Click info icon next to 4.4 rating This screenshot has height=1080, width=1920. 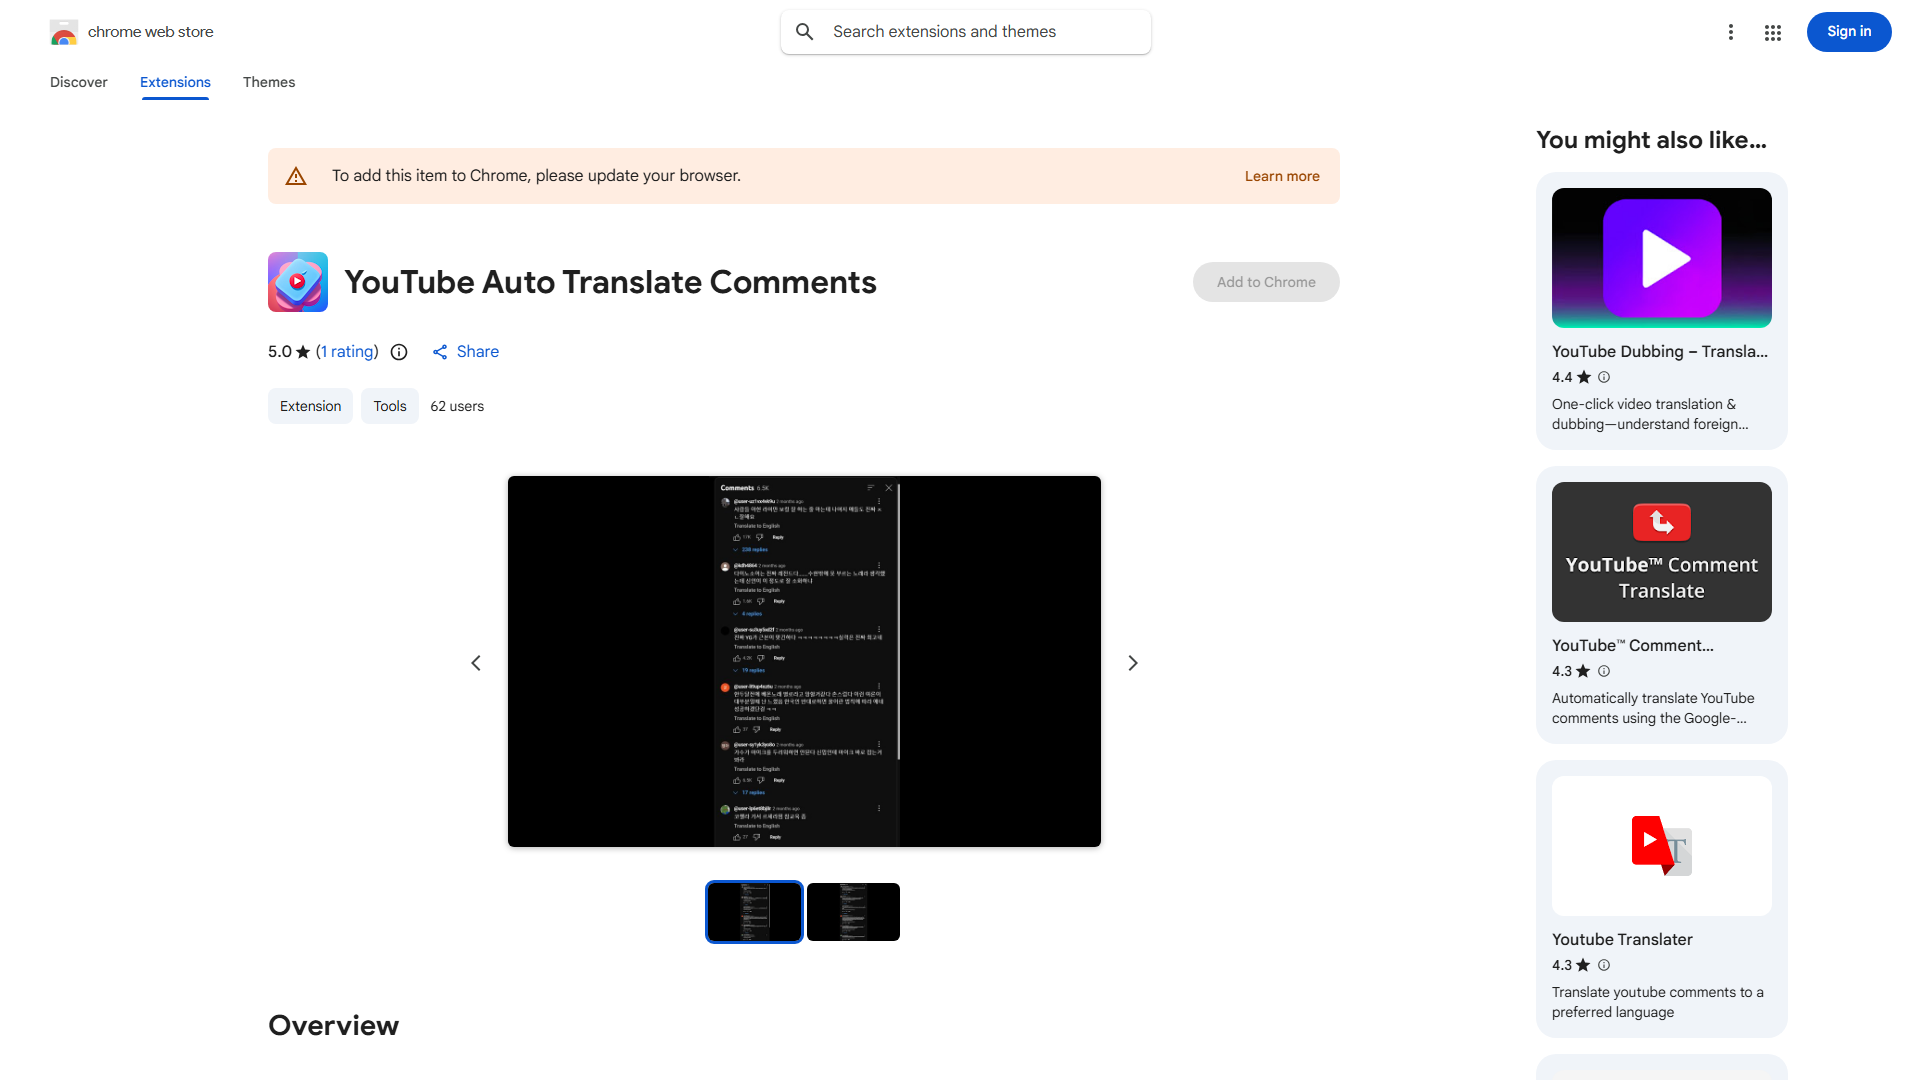1604,377
